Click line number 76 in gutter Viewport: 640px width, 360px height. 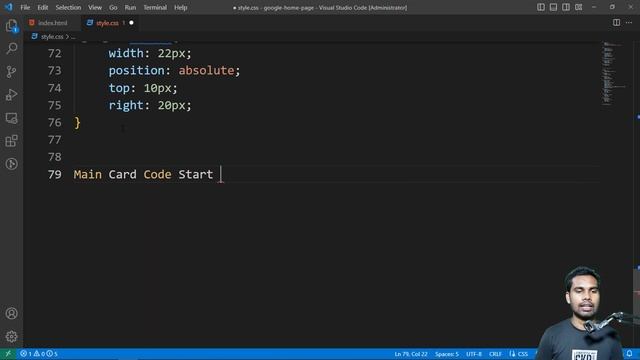(55, 122)
